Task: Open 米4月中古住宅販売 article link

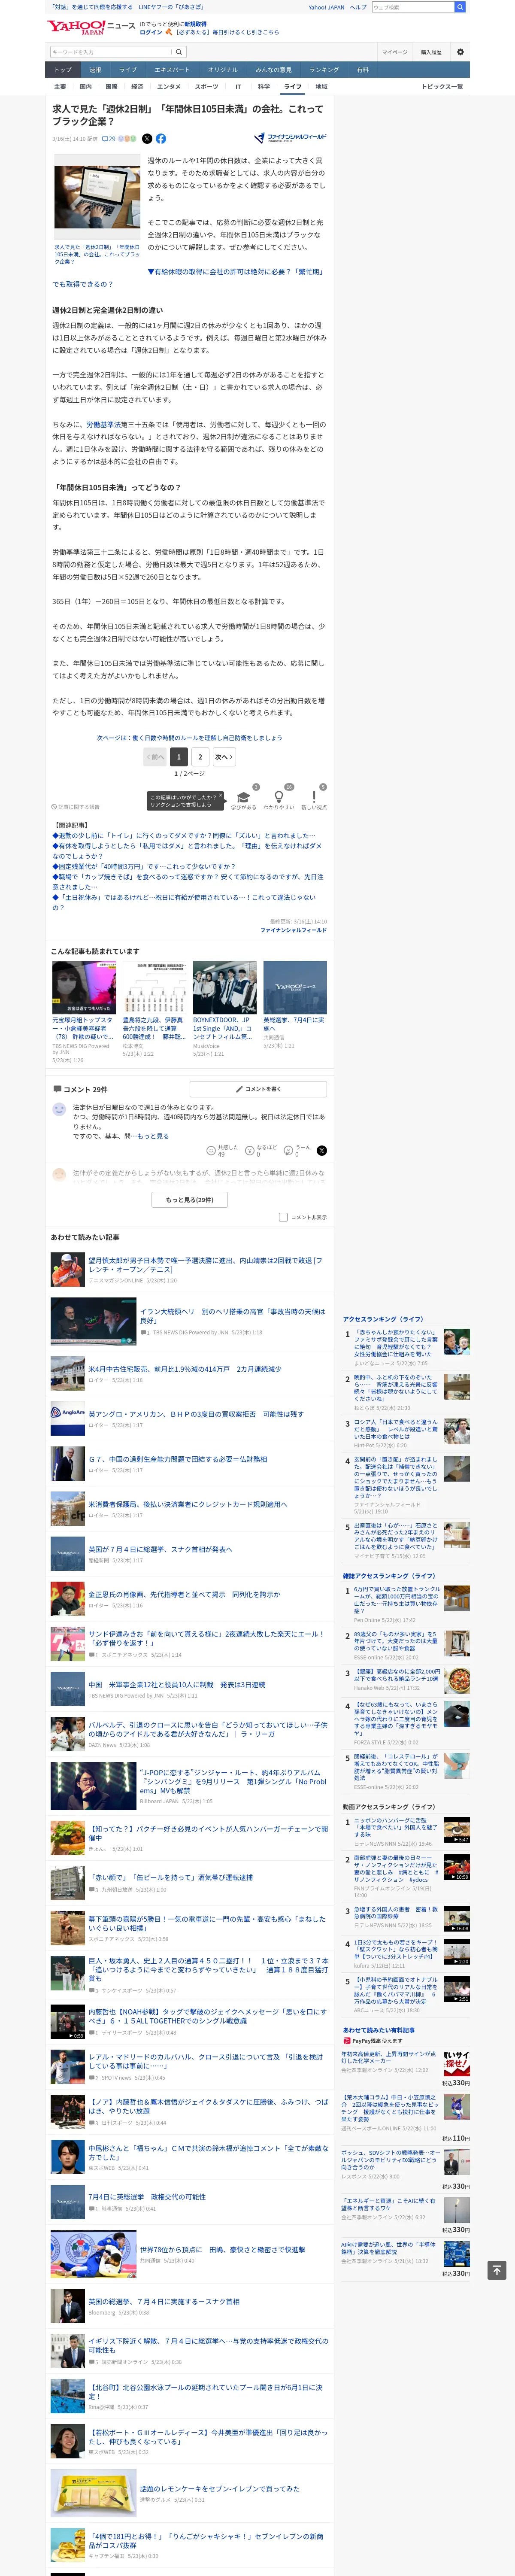Action: point(185,1369)
